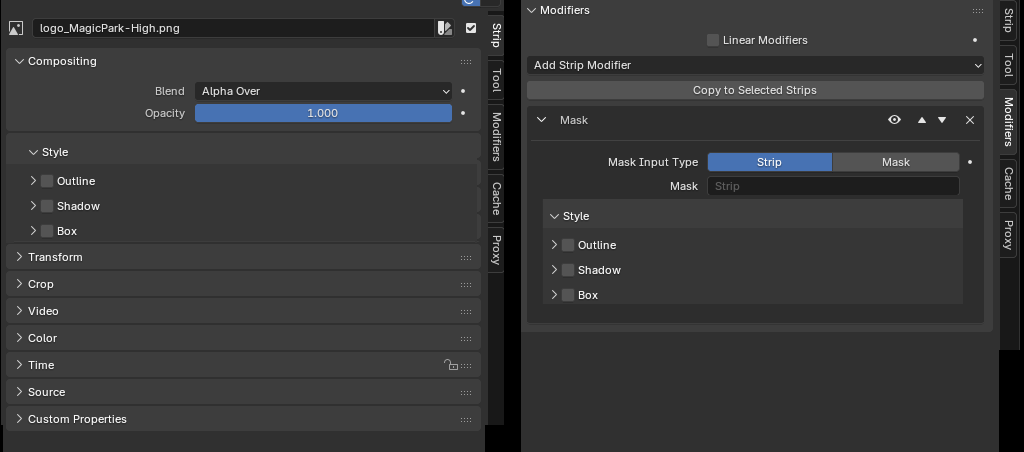Collapse the Style subpanel in Mask modifier
This screenshot has height=452, width=1024.
[x=554, y=216]
